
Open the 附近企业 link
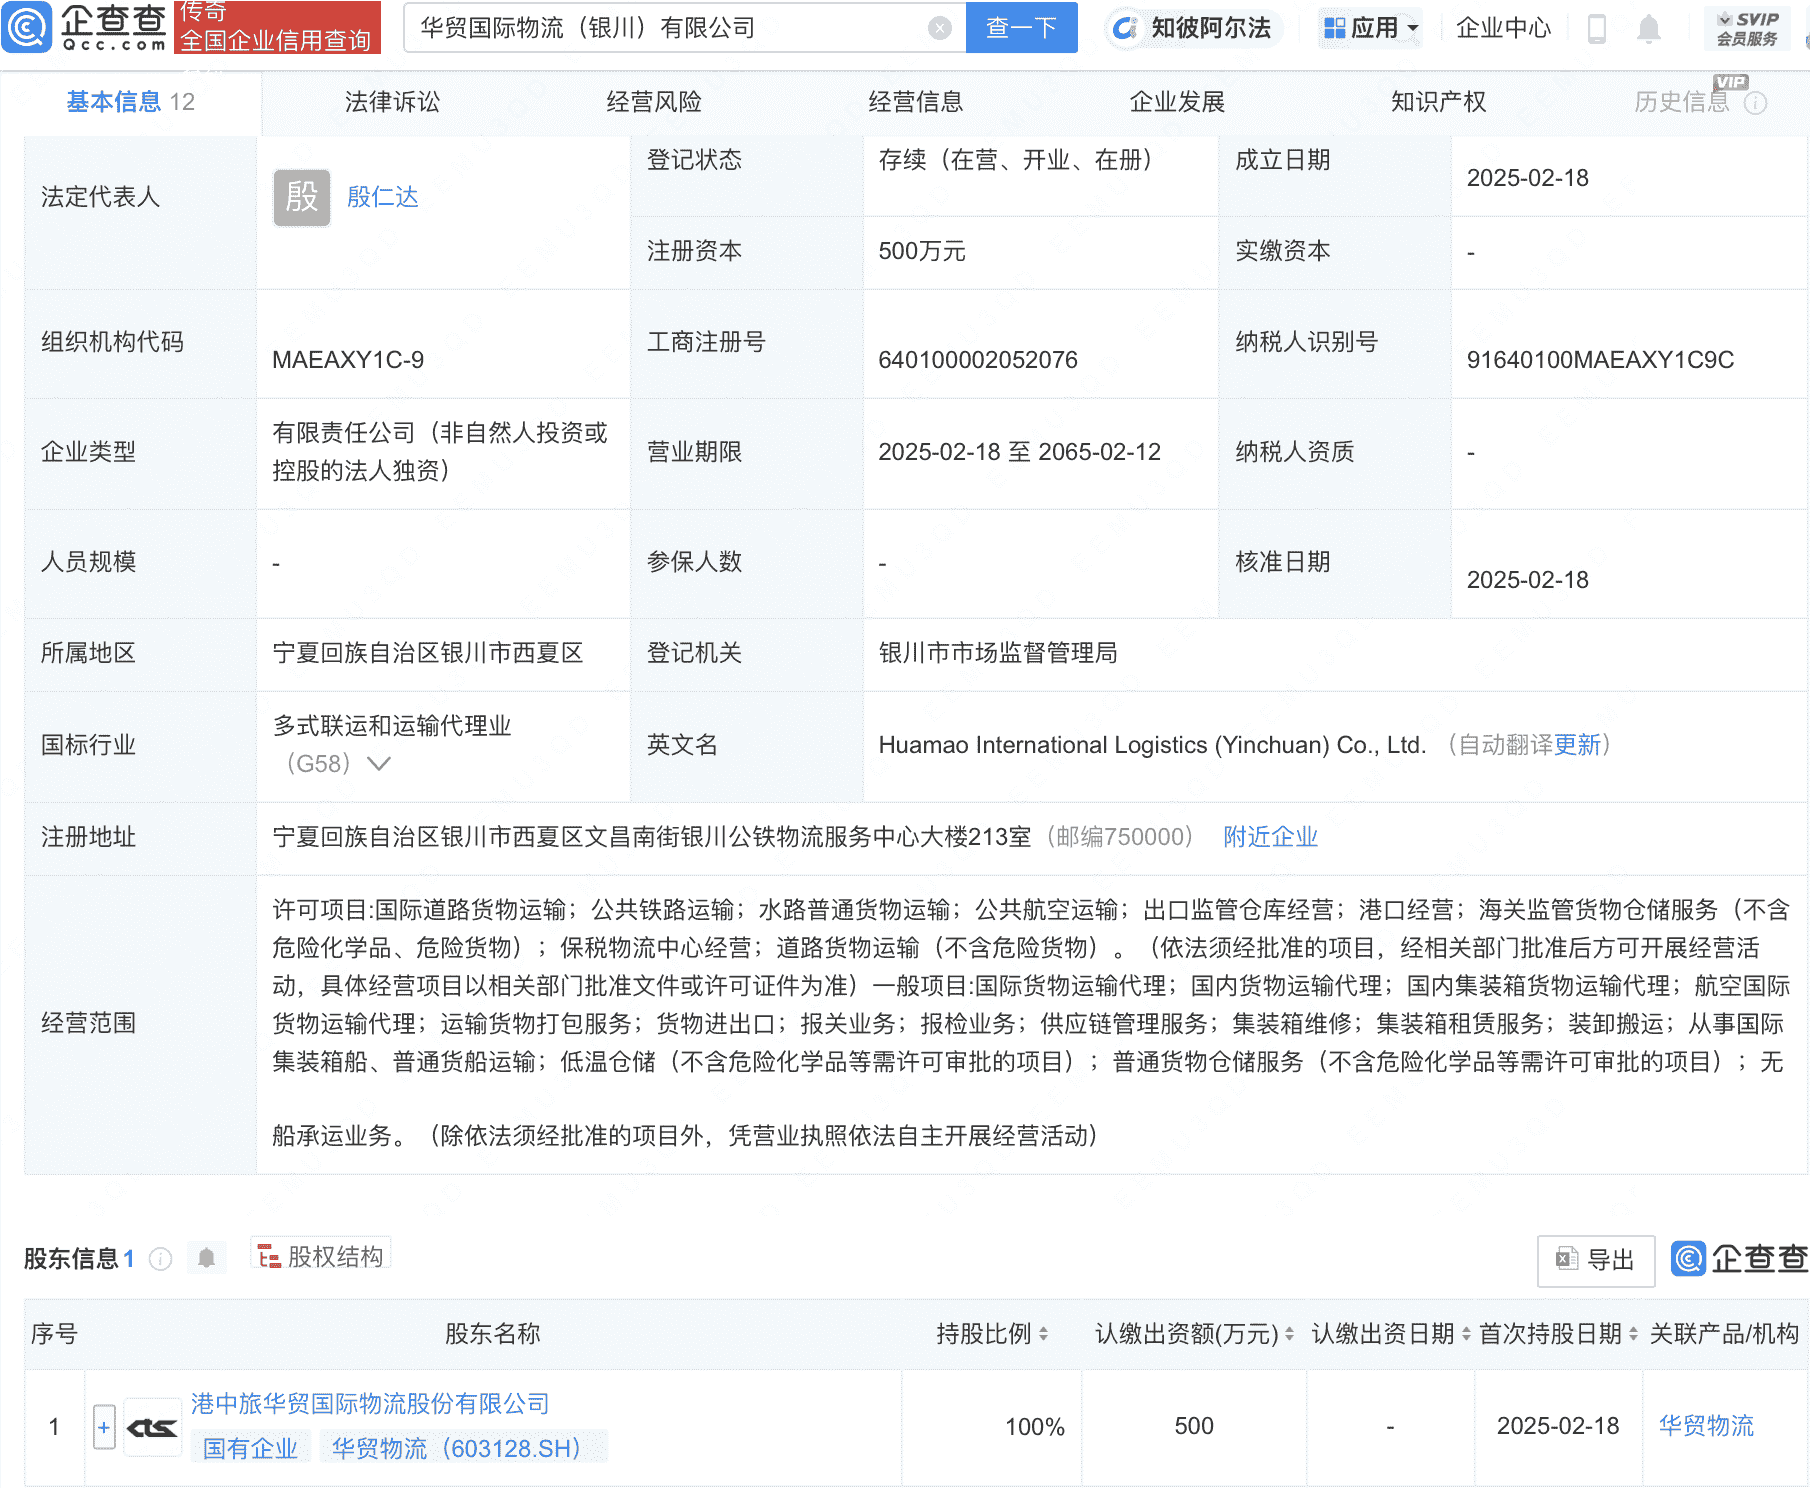tap(1268, 836)
